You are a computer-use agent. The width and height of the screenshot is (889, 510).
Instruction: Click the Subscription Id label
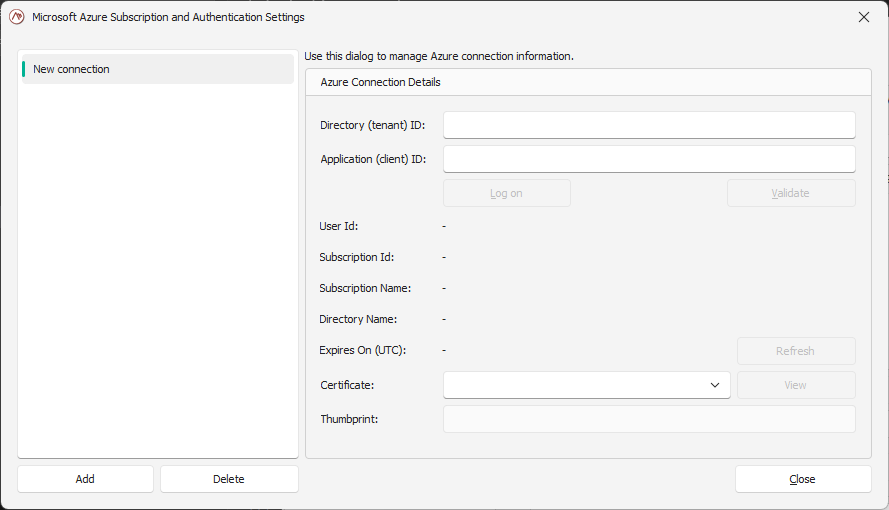(357, 257)
